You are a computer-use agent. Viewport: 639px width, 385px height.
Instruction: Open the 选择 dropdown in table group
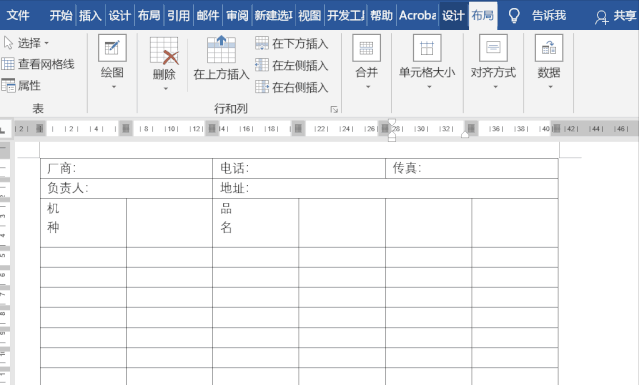point(33,43)
